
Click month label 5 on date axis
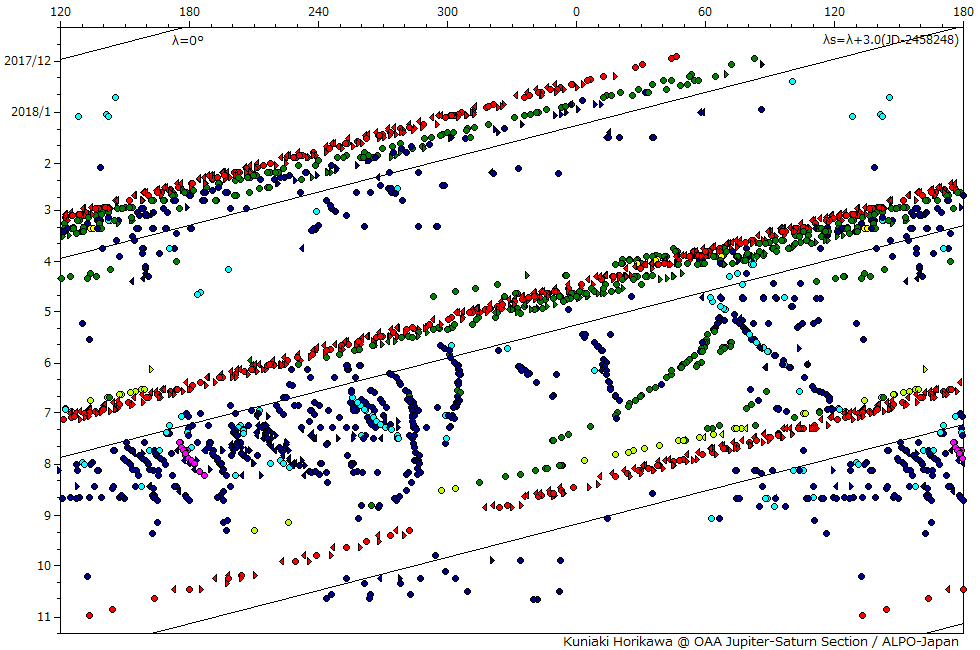[48, 311]
